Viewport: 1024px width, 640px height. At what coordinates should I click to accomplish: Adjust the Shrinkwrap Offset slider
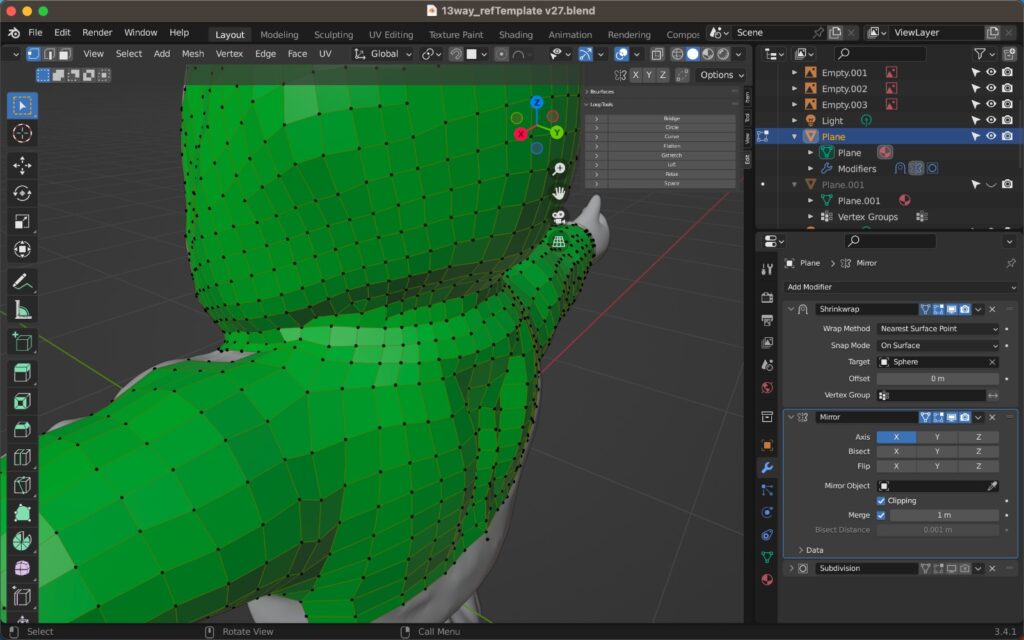point(937,378)
